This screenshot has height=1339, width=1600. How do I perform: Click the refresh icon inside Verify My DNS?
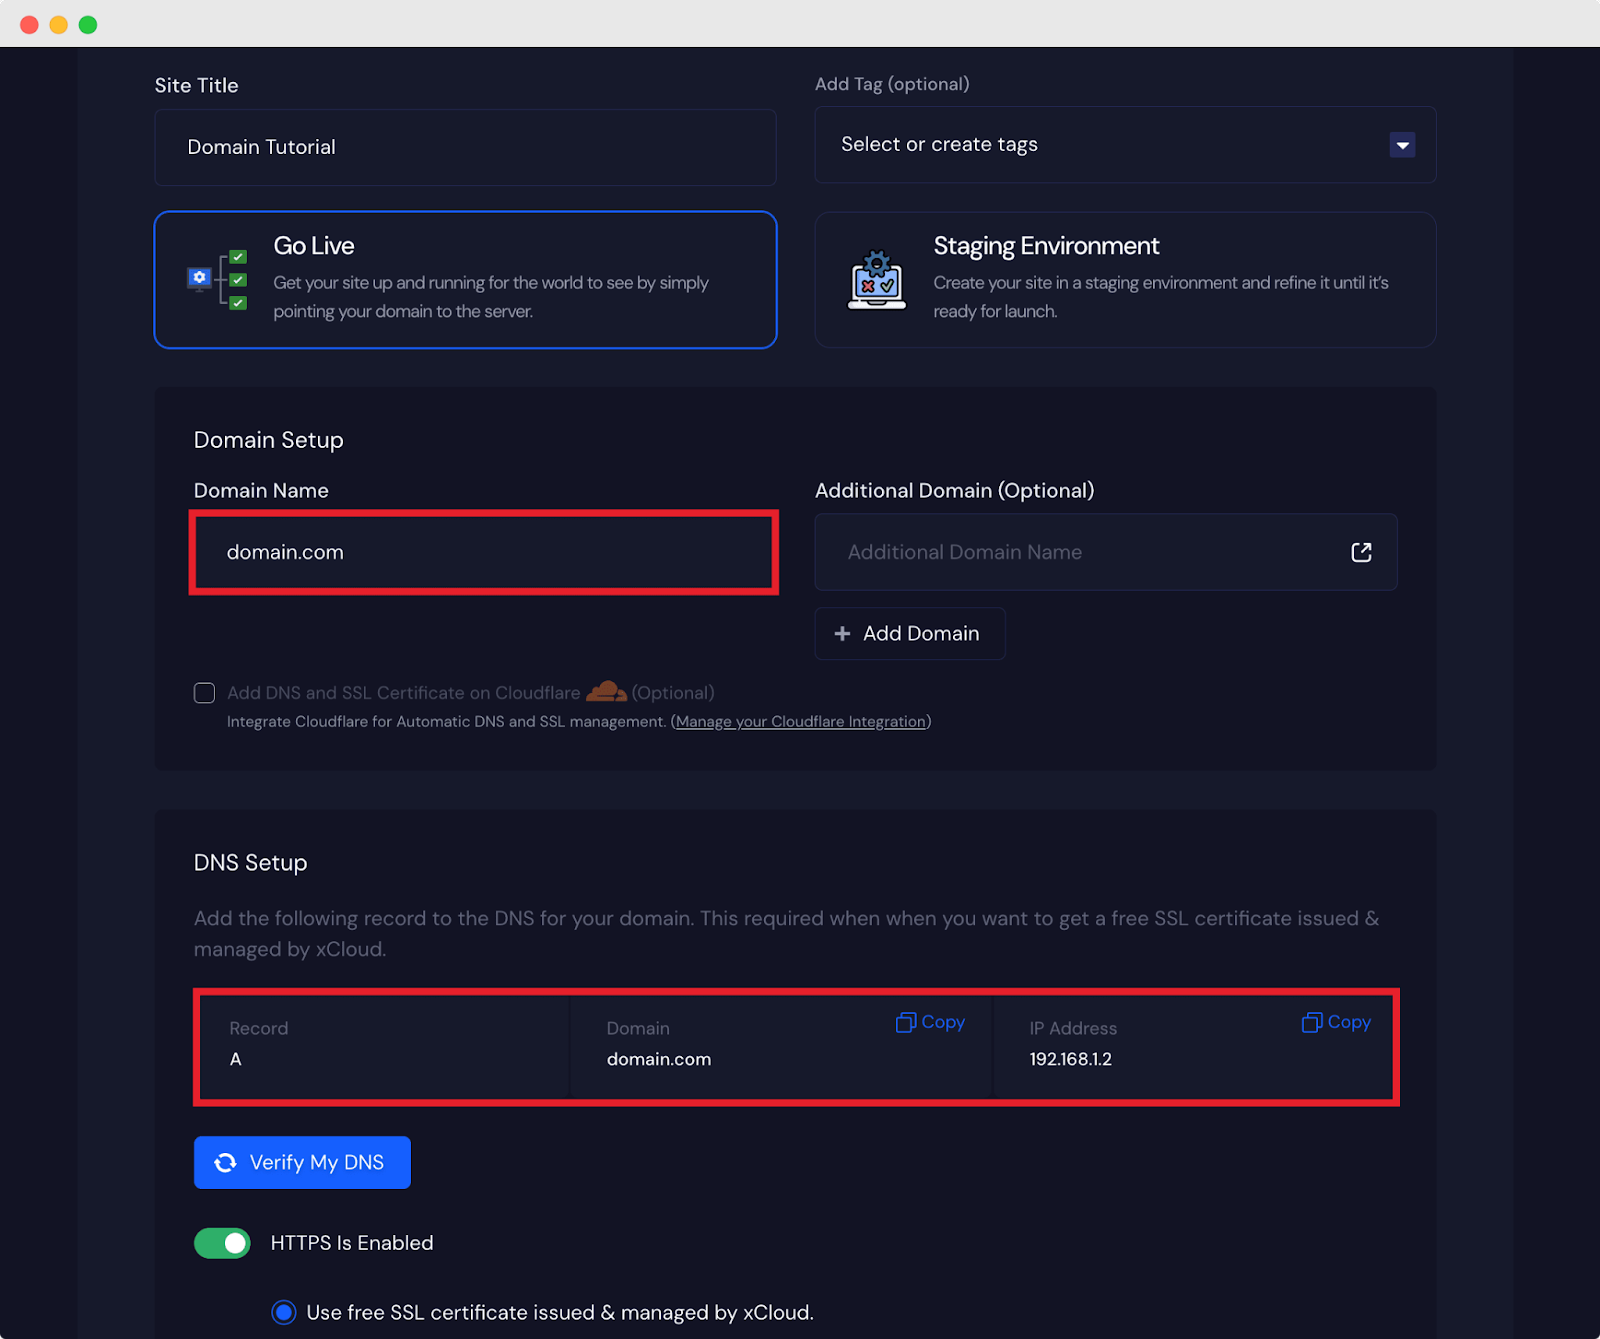click(227, 1162)
